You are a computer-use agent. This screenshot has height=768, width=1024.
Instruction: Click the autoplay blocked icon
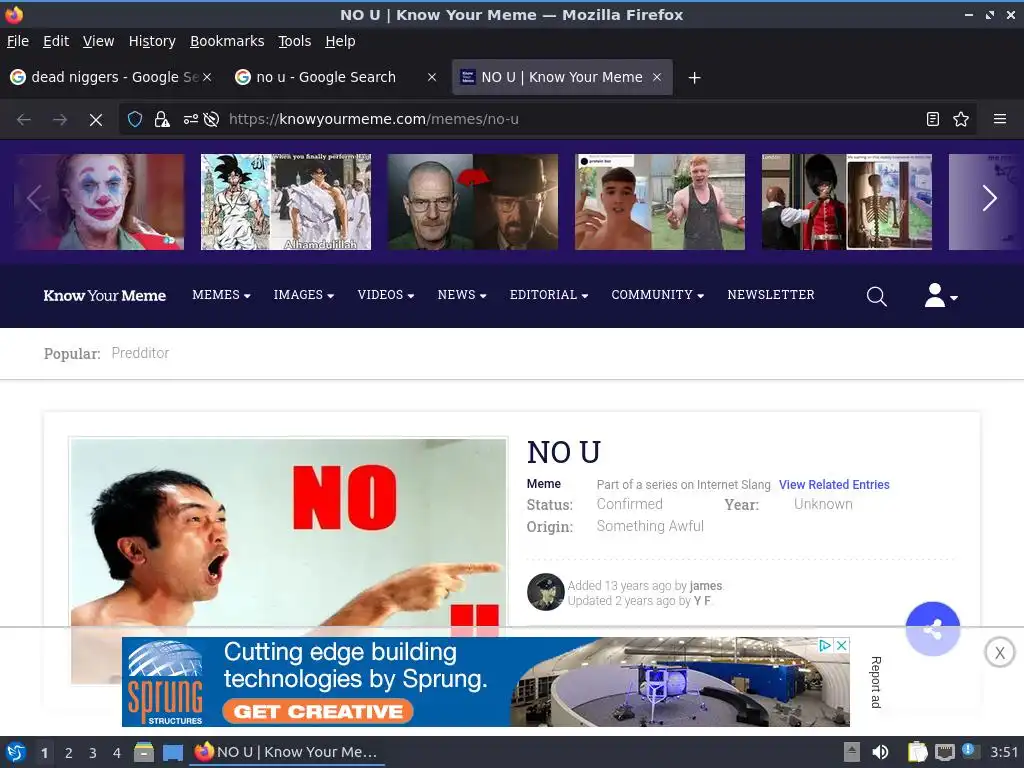tap(211, 120)
